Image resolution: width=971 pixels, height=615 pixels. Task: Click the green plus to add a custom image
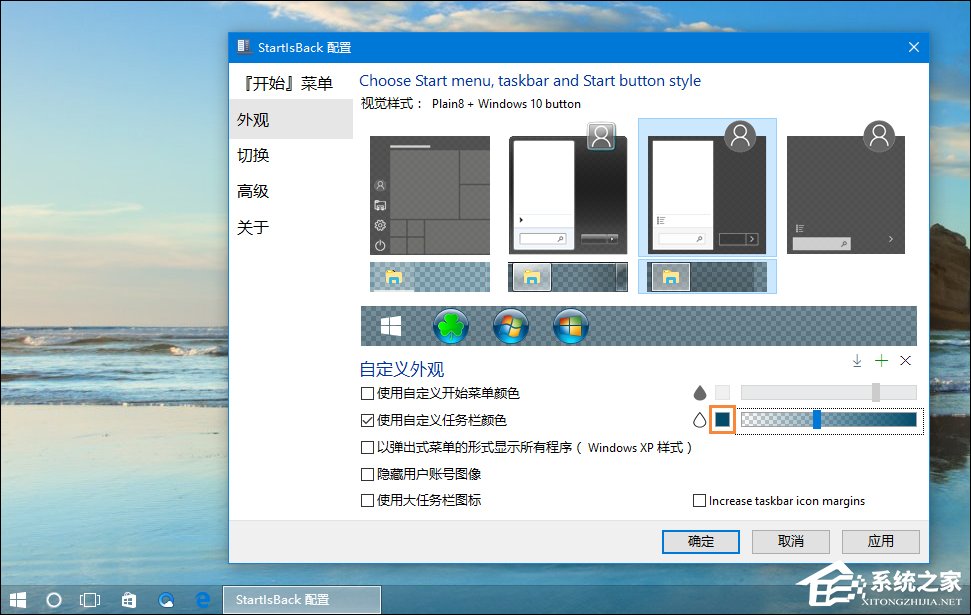coord(882,360)
